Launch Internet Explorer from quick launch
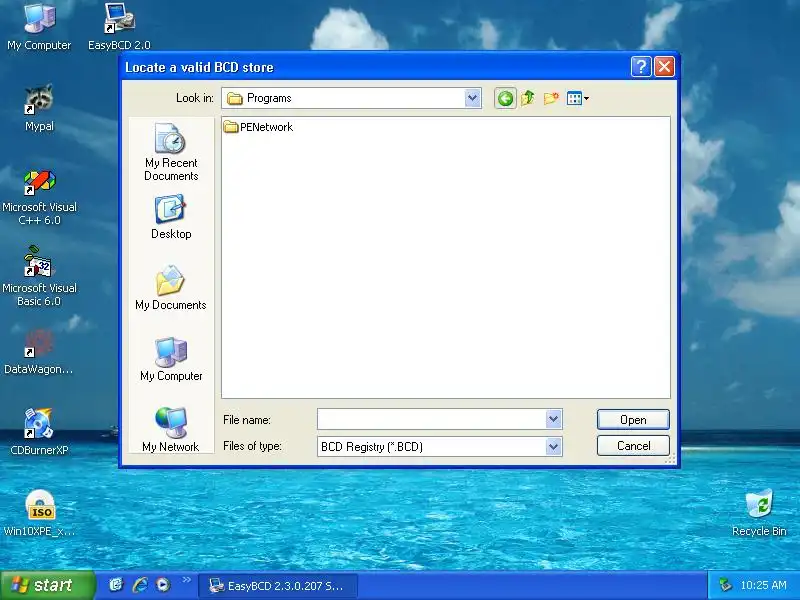 point(140,585)
